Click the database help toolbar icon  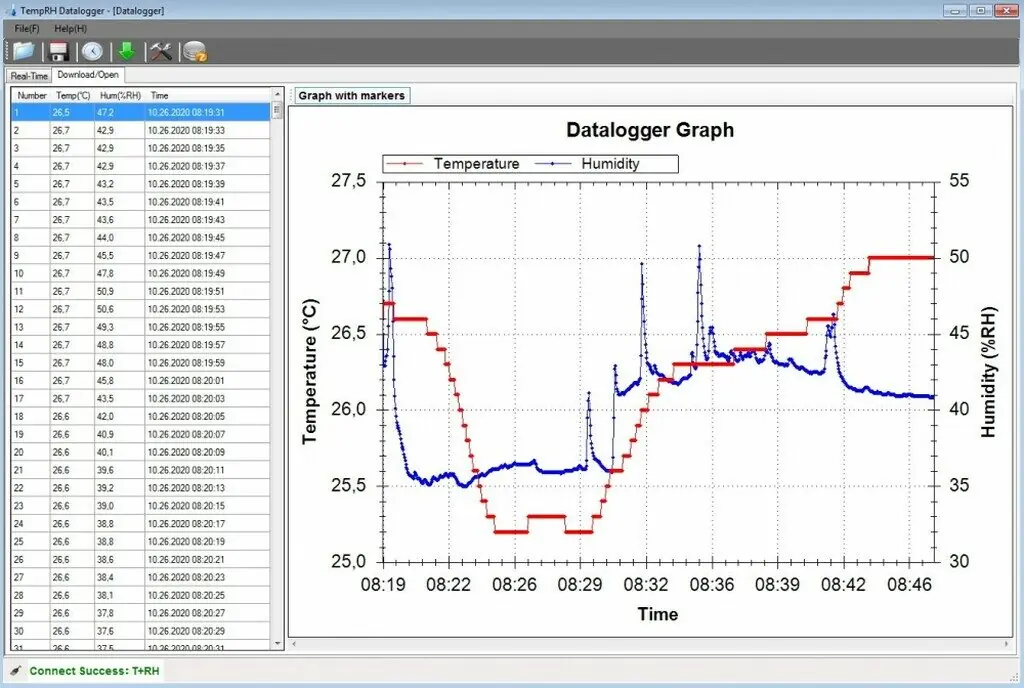click(x=195, y=51)
